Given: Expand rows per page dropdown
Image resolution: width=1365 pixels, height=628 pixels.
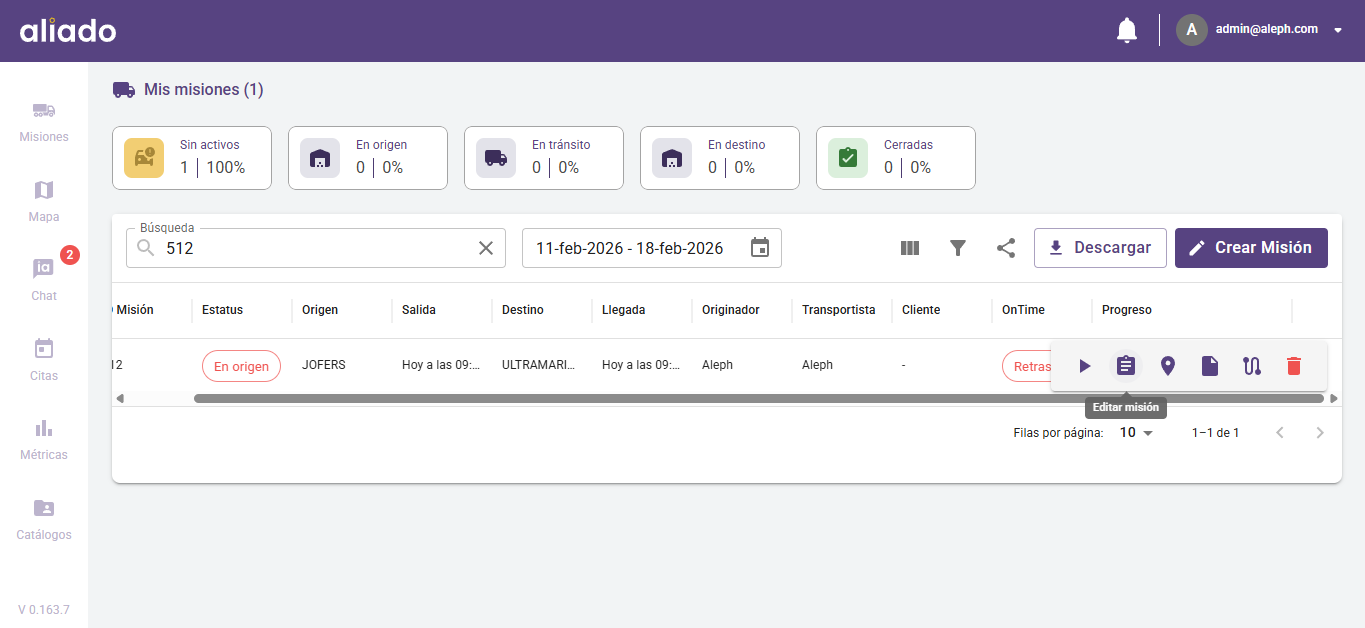Looking at the screenshot, I should (1137, 433).
